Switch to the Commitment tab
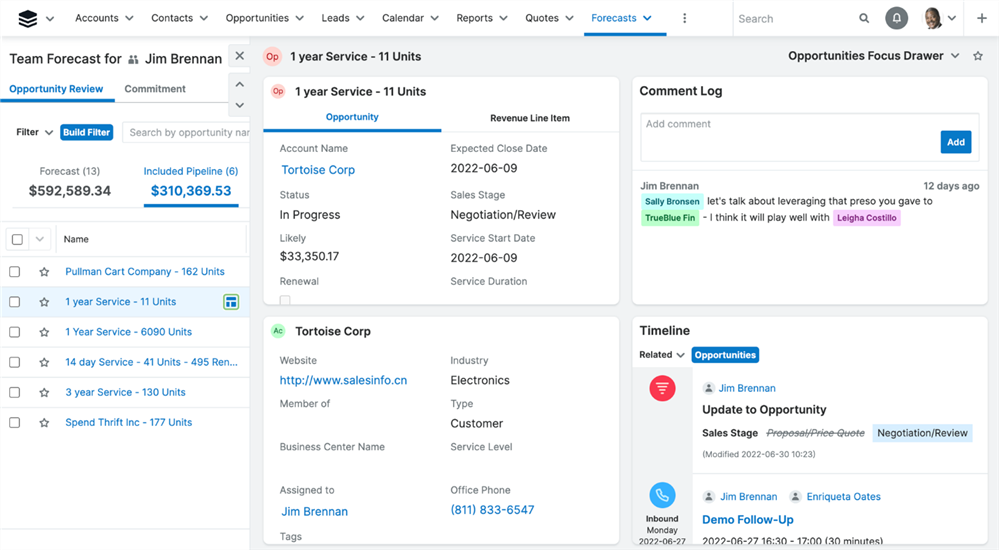This screenshot has width=999, height=550. [x=155, y=89]
